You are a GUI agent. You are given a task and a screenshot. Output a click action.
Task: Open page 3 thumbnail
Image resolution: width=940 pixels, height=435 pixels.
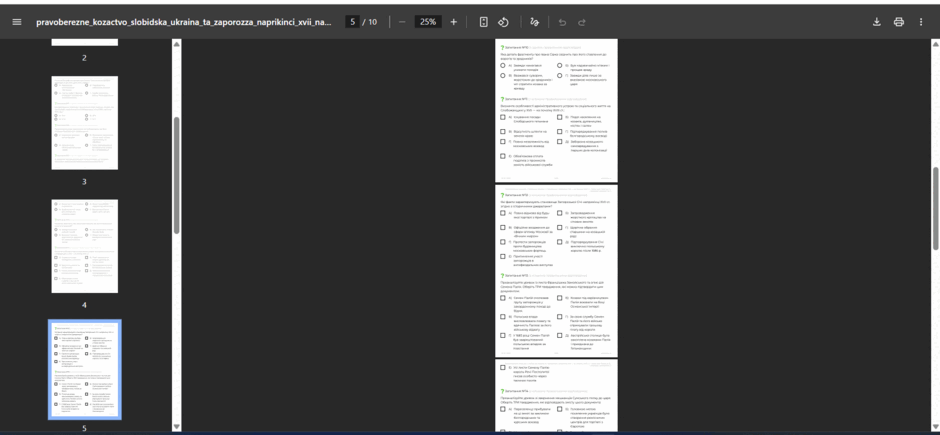(x=85, y=123)
